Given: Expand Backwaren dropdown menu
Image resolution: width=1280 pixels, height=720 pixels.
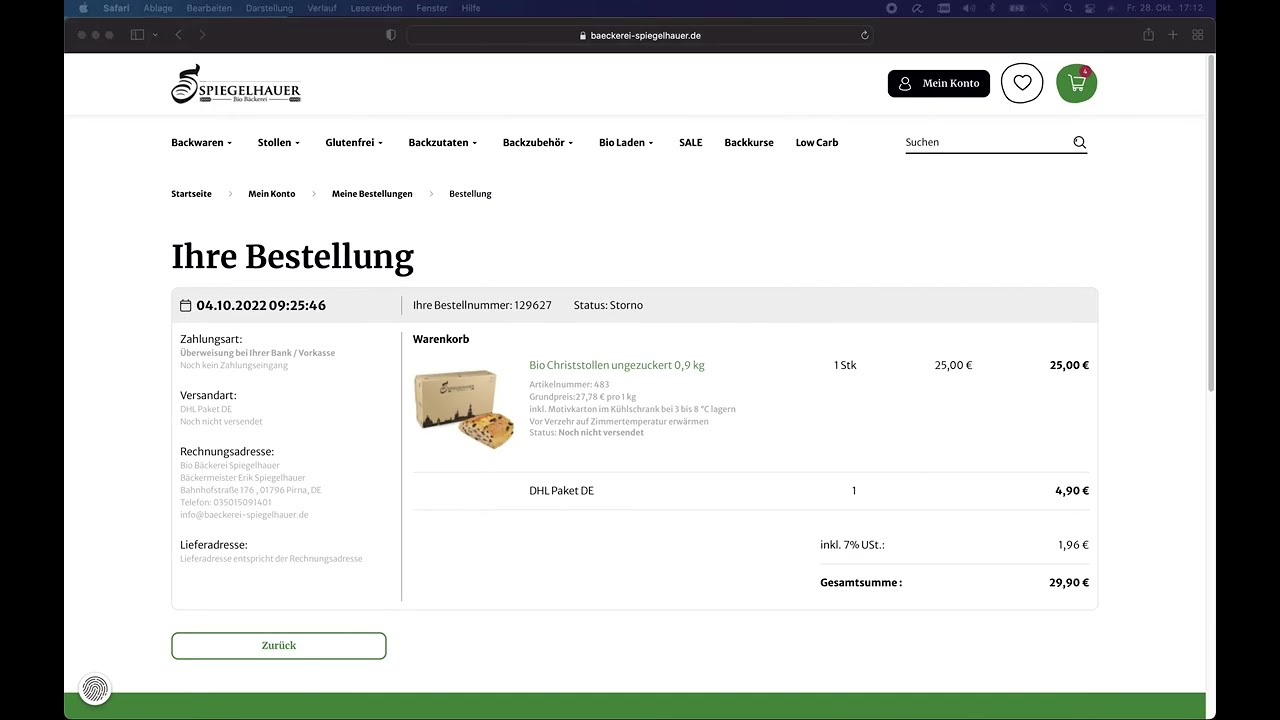Looking at the screenshot, I should tap(201, 143).
